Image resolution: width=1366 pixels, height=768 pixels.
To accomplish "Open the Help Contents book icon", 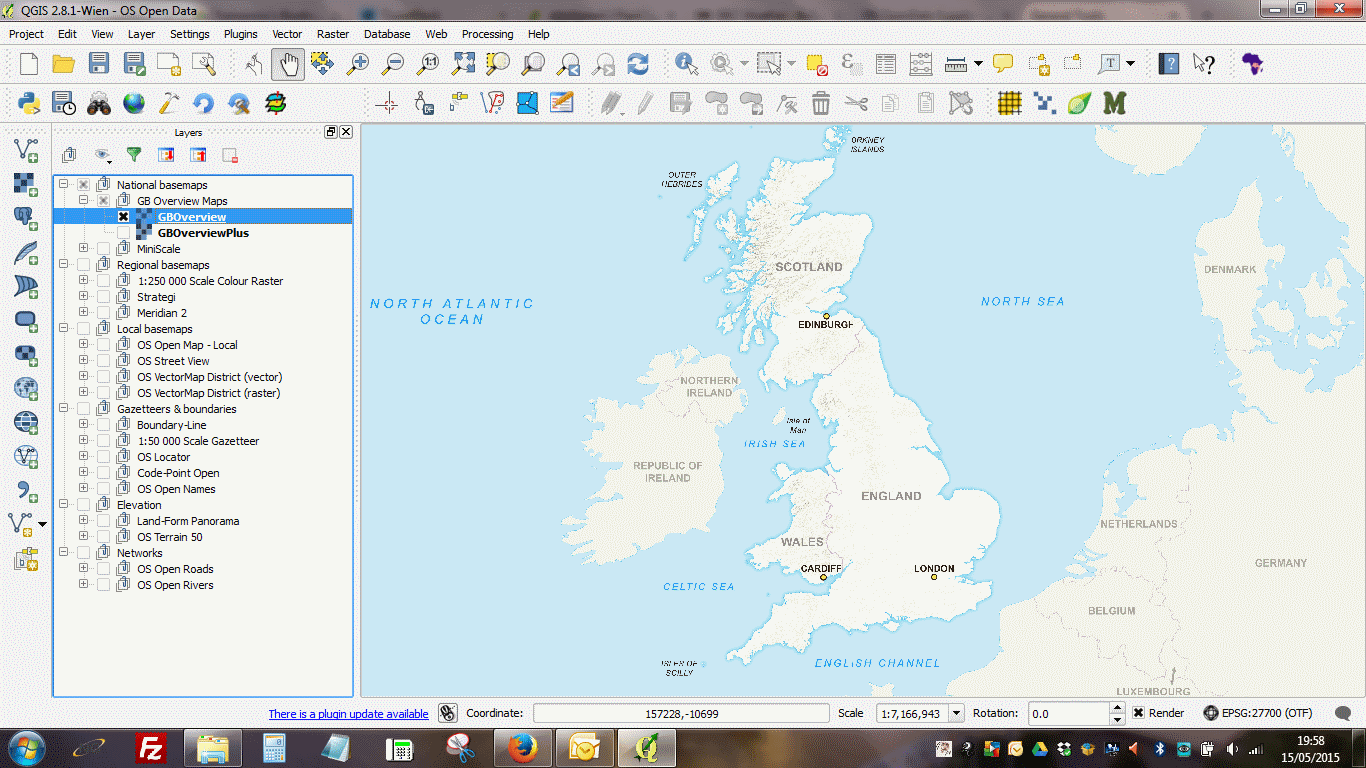I will (1169, 64).
